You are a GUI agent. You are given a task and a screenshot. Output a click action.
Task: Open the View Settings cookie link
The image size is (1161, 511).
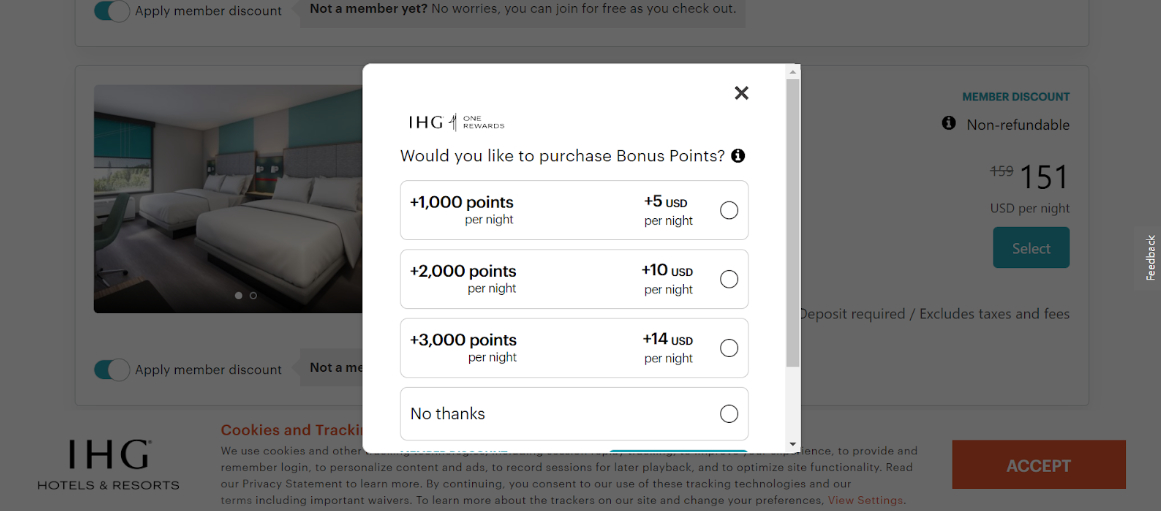(864, 500)
